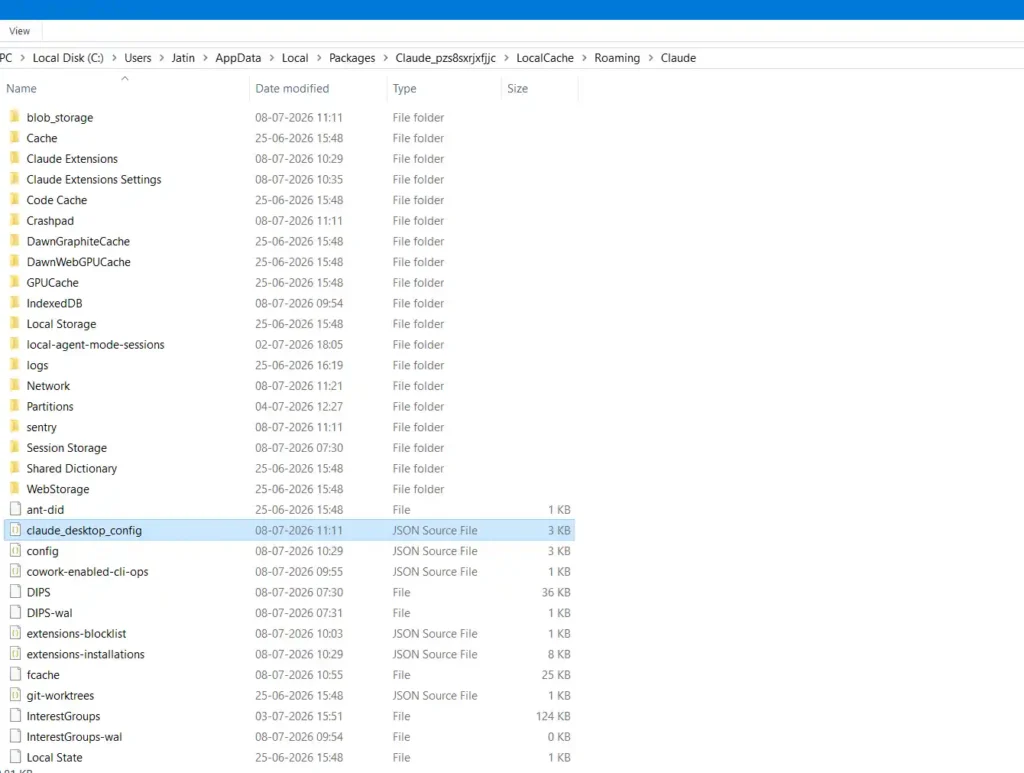Click the config JSON file icon

[x=15, y=551]
